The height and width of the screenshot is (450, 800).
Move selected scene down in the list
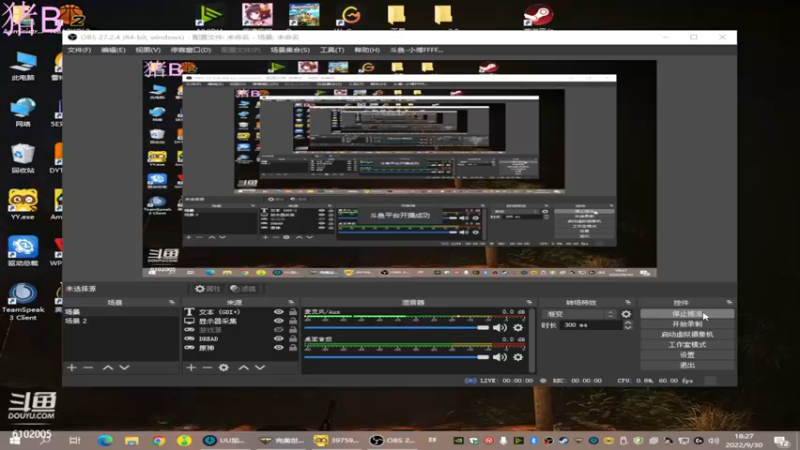[124, 367]
